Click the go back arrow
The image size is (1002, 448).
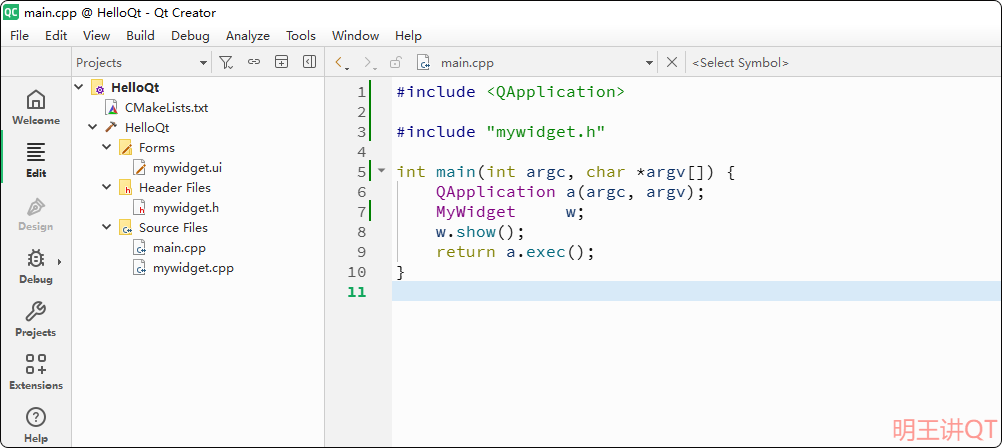340,62
